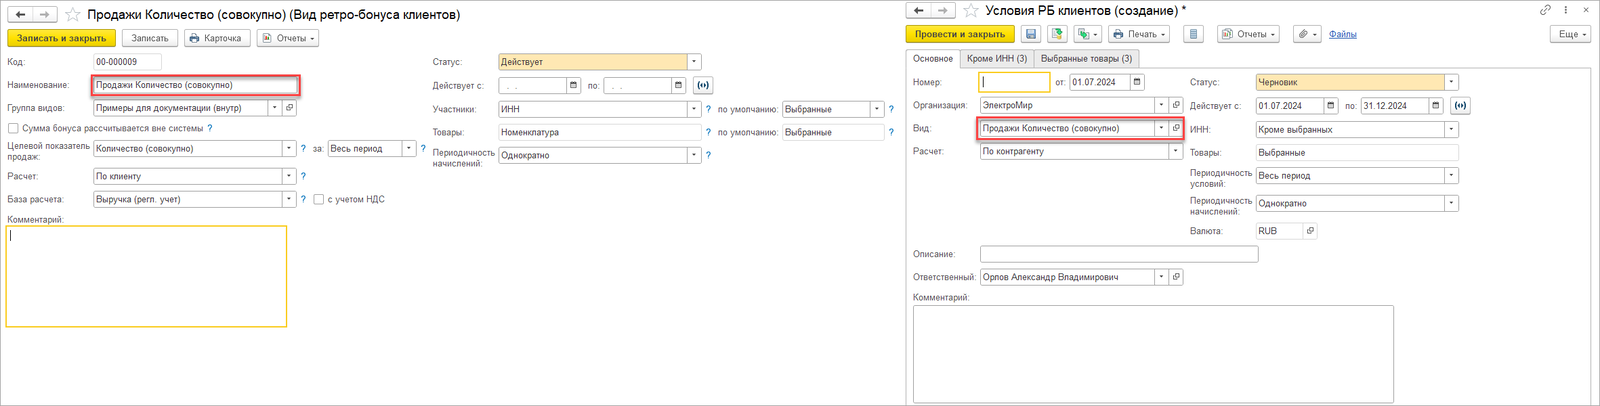Click the document movements list icon
This screenshot has height=406, width=1600.
(x=1193, y=34)
